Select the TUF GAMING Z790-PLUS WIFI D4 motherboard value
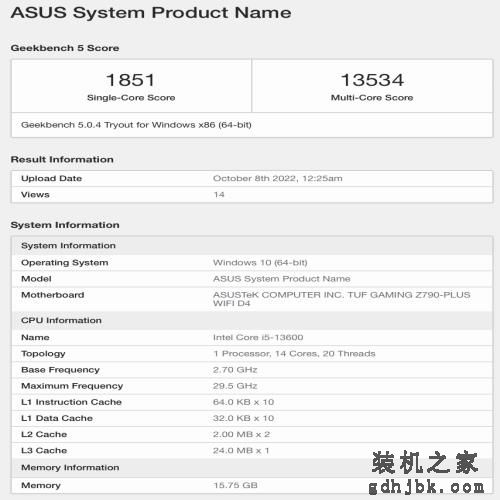Image resolution: width=500 pixels, height=500 pixels. click(342, 299)
